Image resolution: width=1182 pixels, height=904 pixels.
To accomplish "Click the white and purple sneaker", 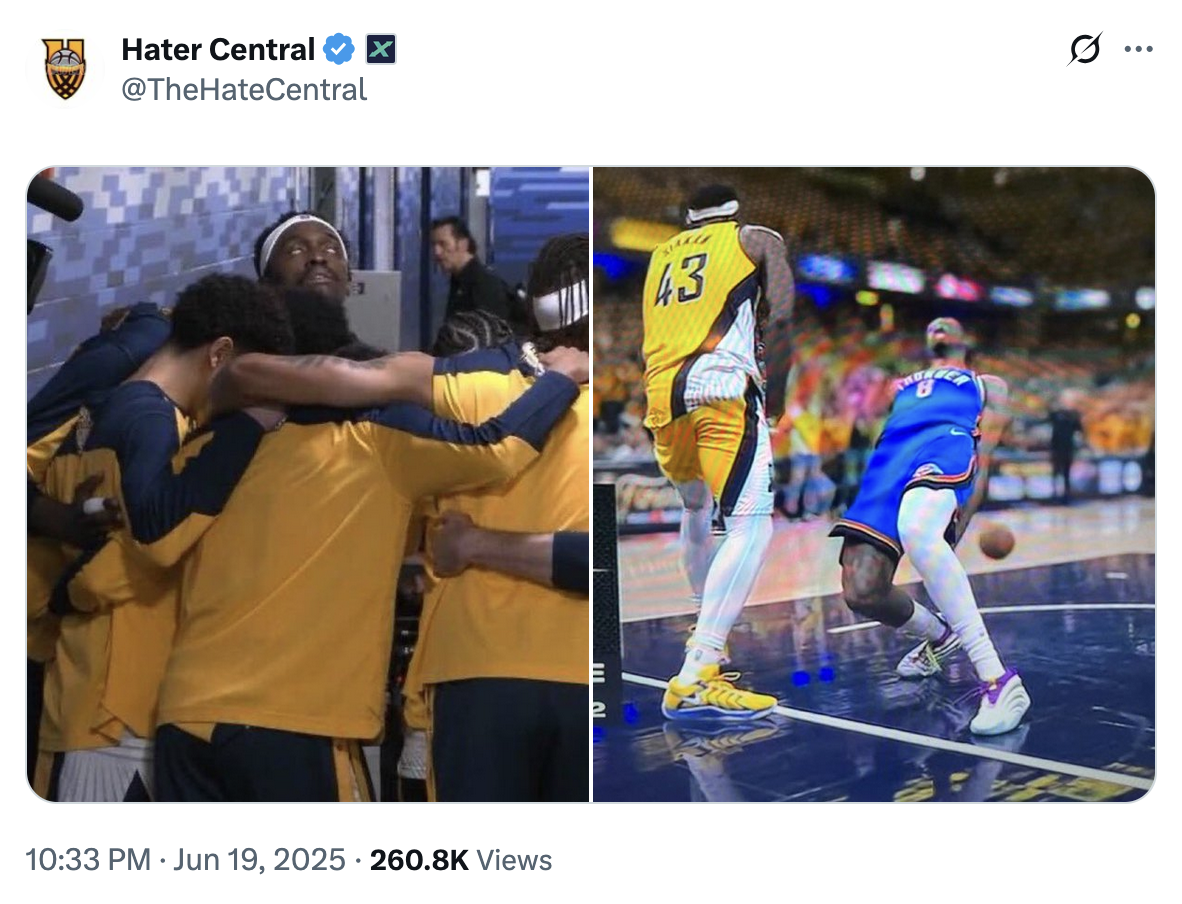I will coord(999,703).
